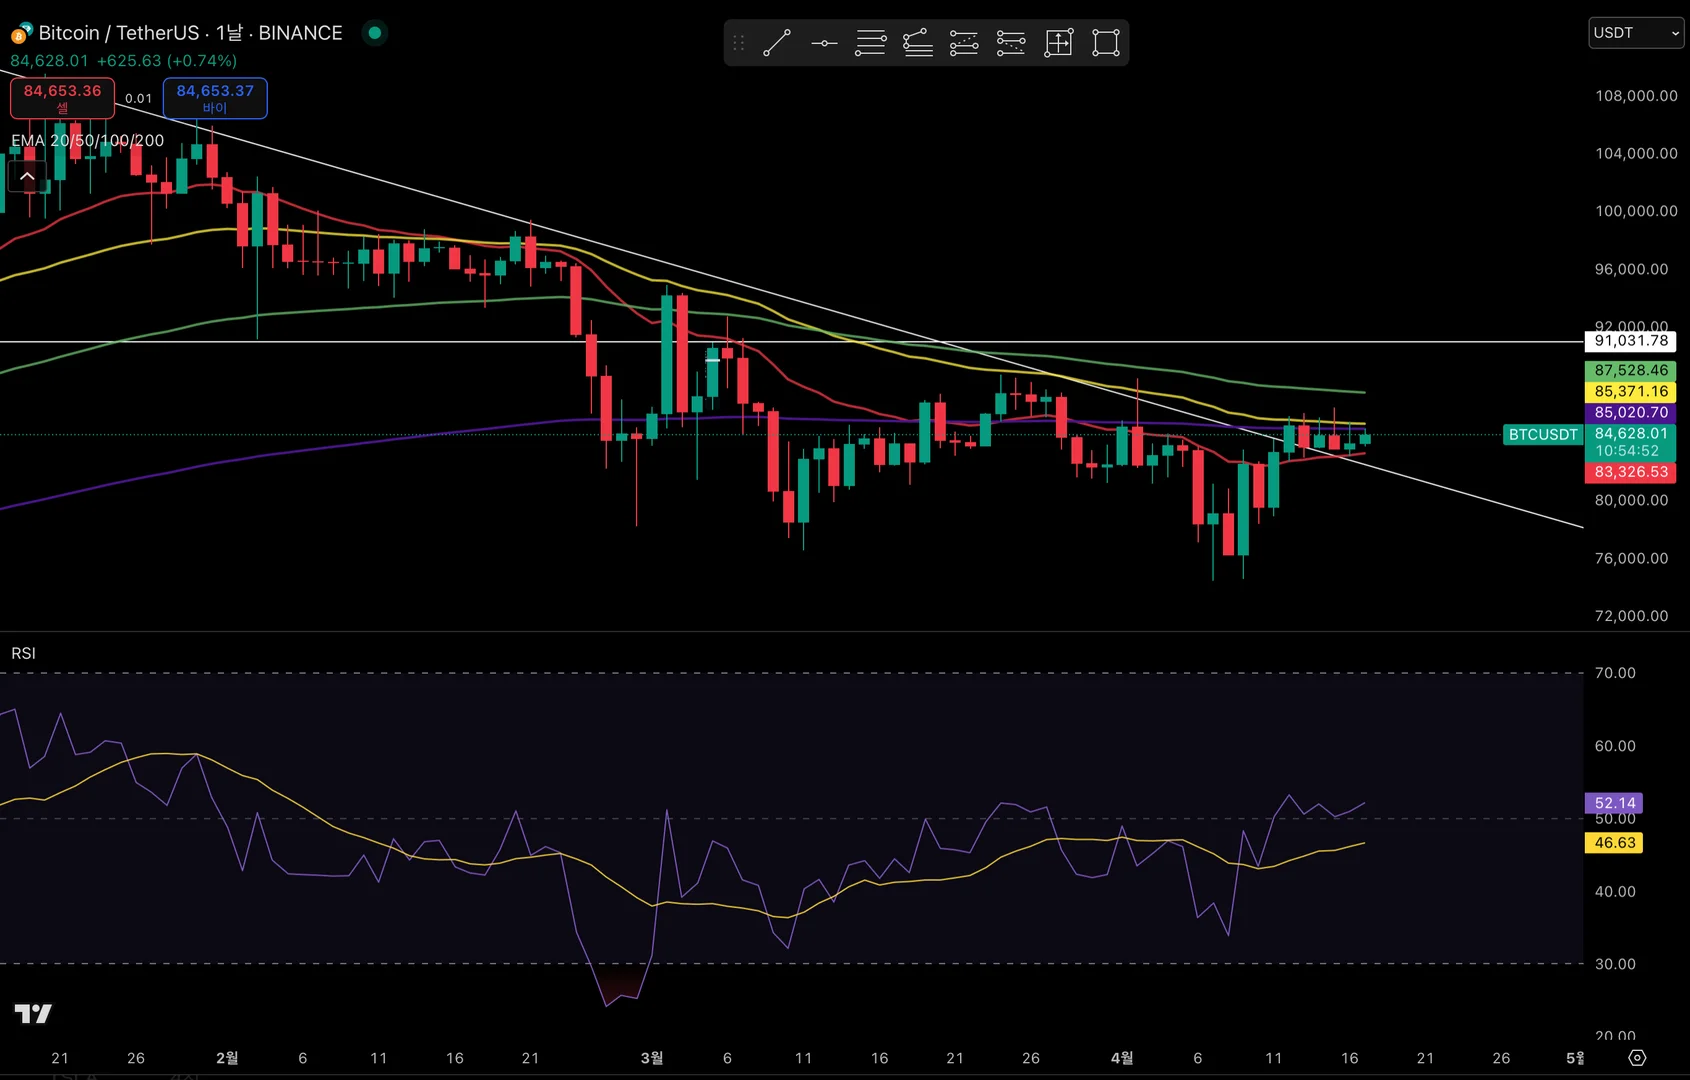Select the horizontal line tool
The image size is (1690, 1080).
click(x=824, y=43)
